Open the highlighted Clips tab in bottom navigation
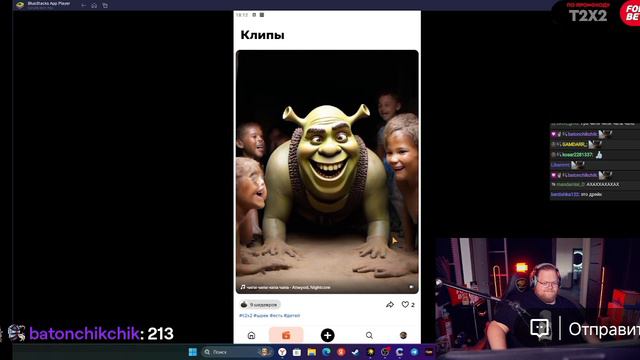Image resolution: width=640 pixels, height=360 pixels. [x=286, y=335]
